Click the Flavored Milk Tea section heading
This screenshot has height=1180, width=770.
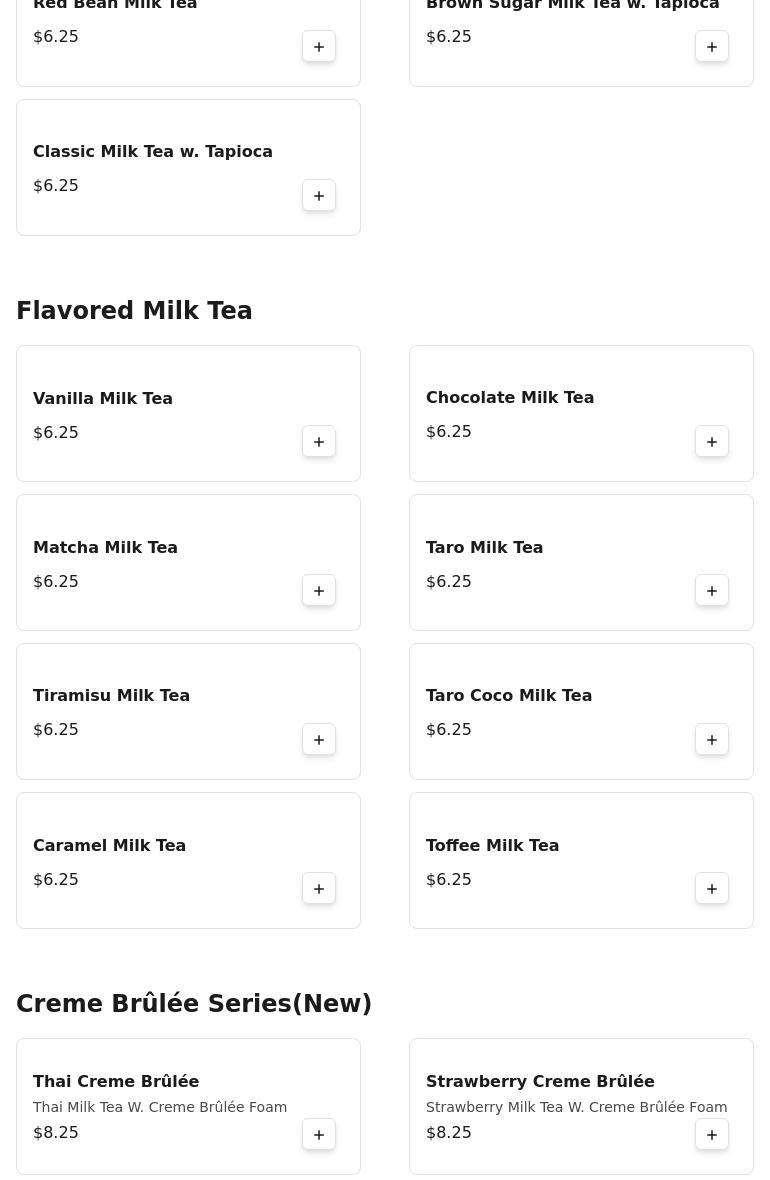point(134,311)
